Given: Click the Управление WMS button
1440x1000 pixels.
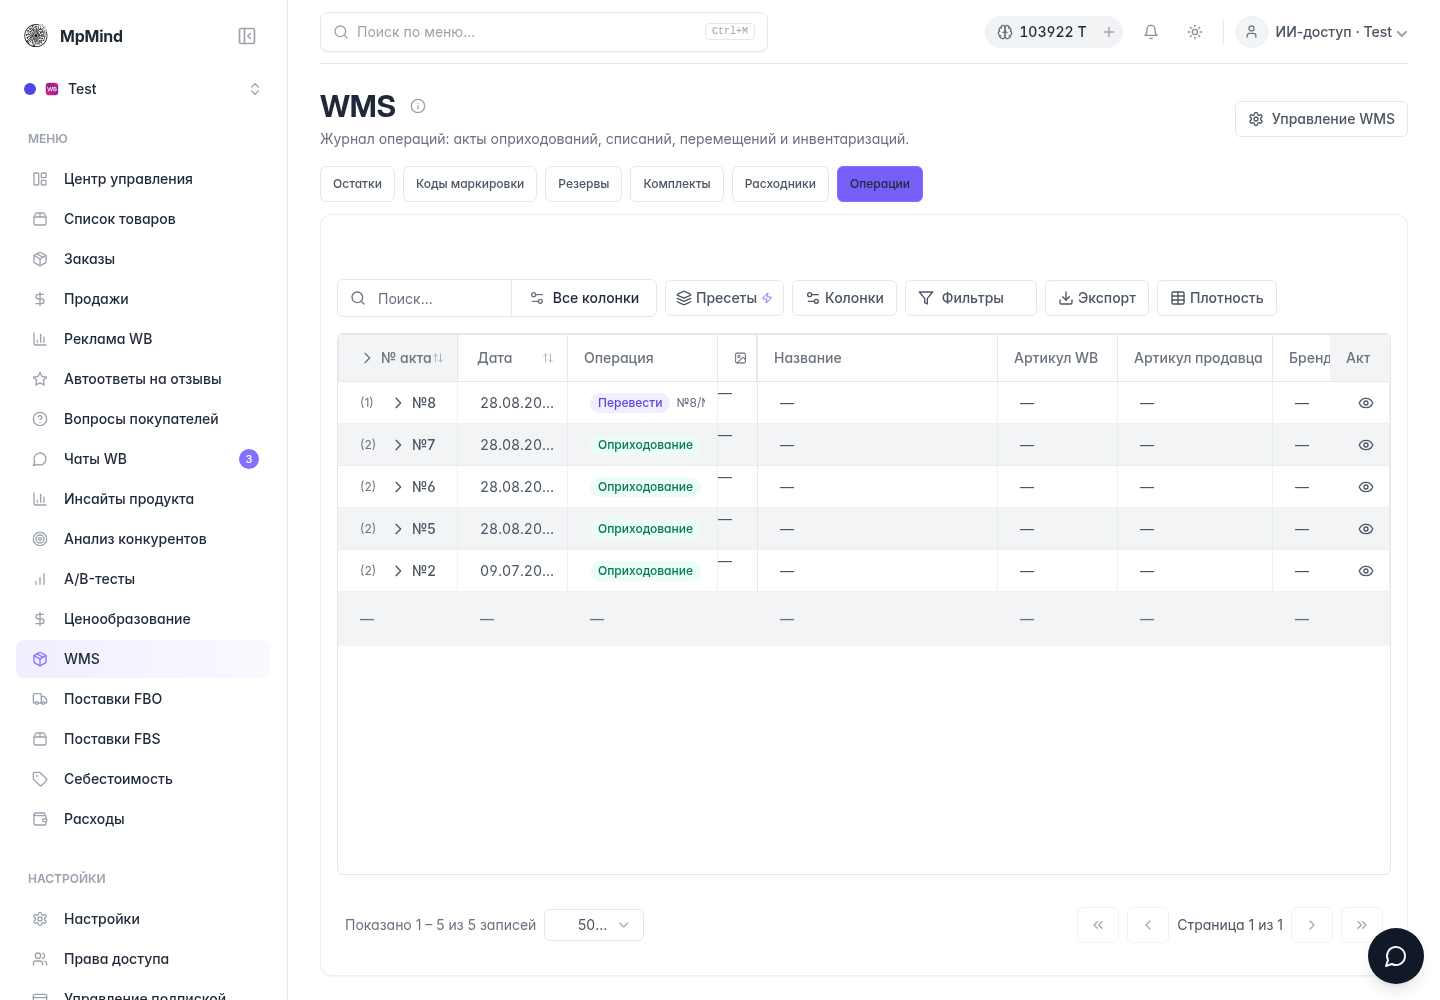Looking at the screenshot, I should coord(1321,119).
